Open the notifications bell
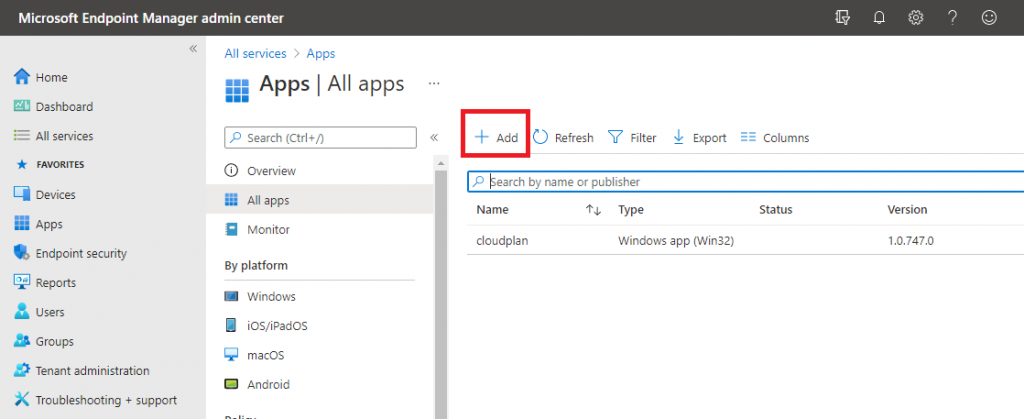Viewport: 1024px width, 419px height. (x=879, y=18)
